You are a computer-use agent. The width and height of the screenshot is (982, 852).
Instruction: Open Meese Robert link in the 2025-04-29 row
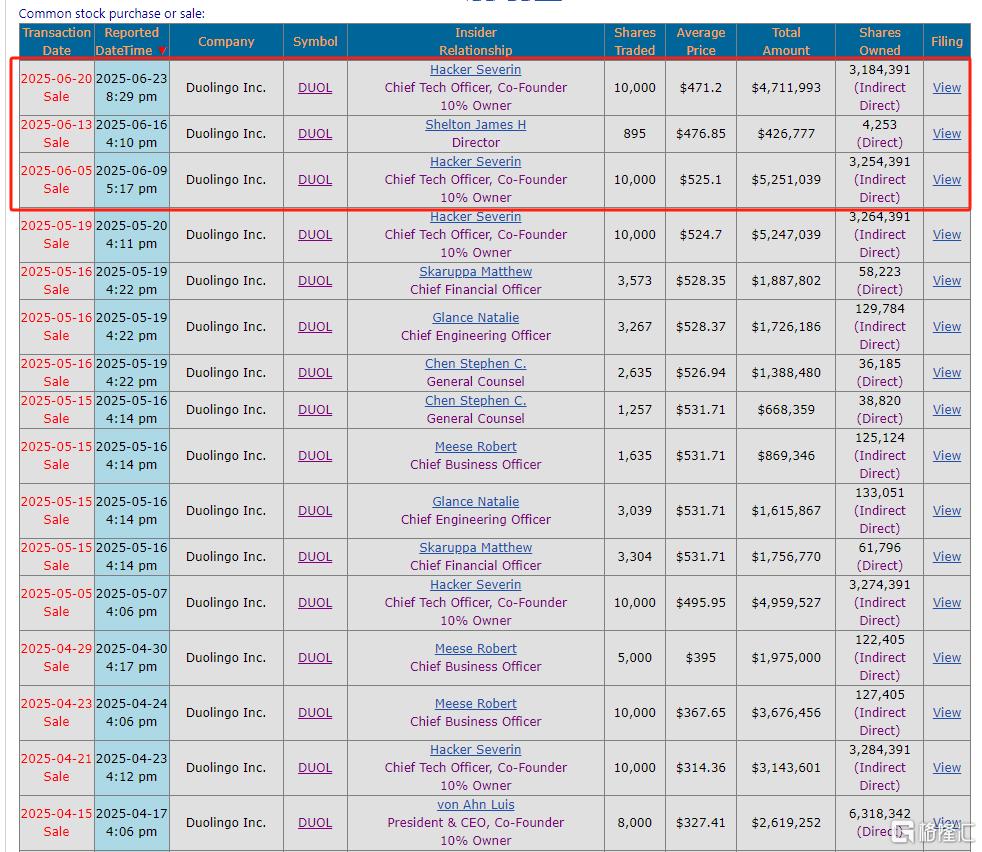click(475, 649)
